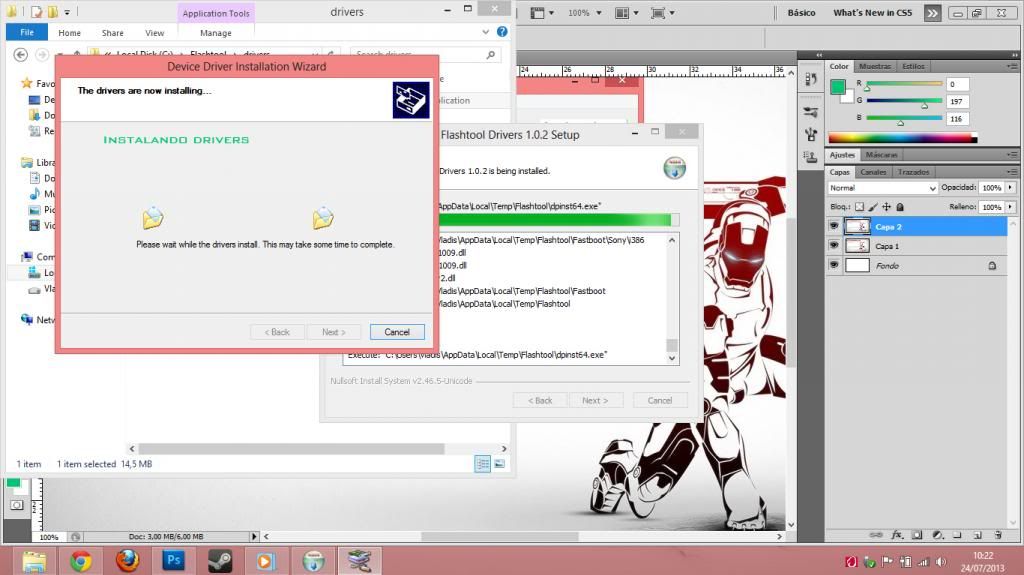
Task: Open Google Chrome from the taskbar
Action: tap(81, 561)
